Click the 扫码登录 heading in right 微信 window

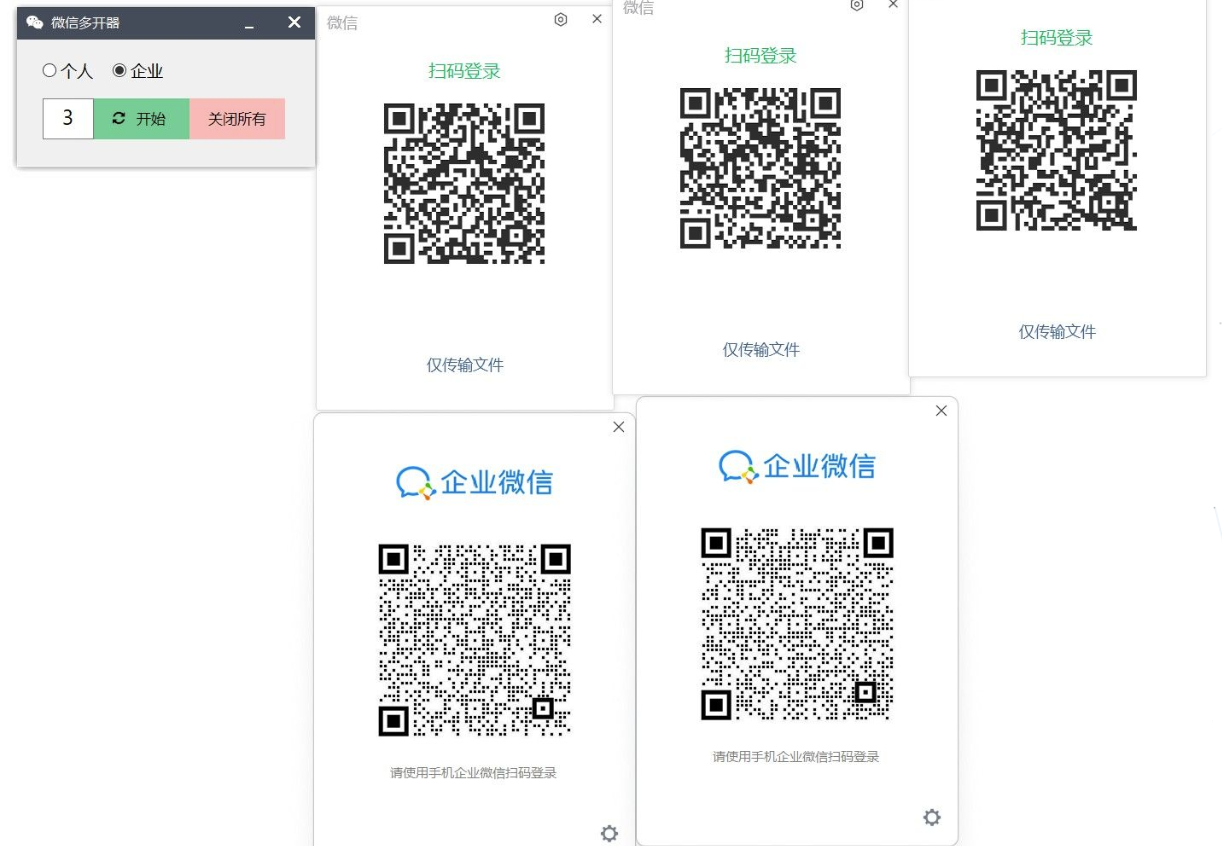(x=1057, y=37)
